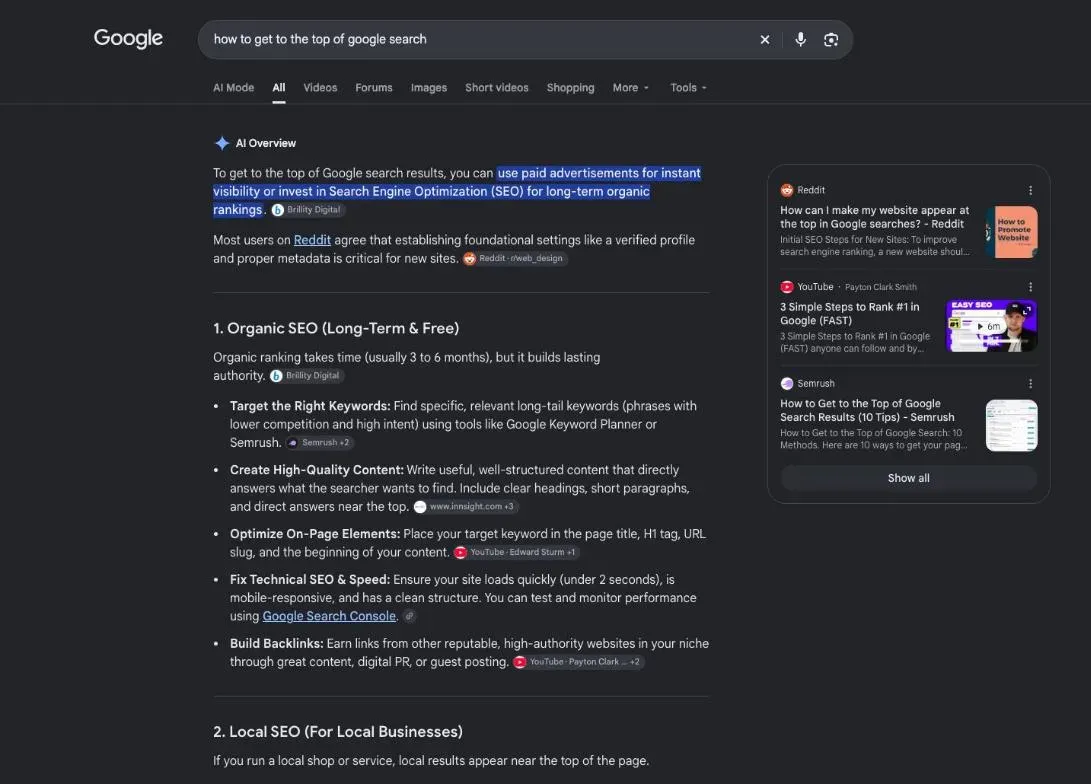Click the Semrush article thumbnail

pyautogui.click(x=1012, y=425)
